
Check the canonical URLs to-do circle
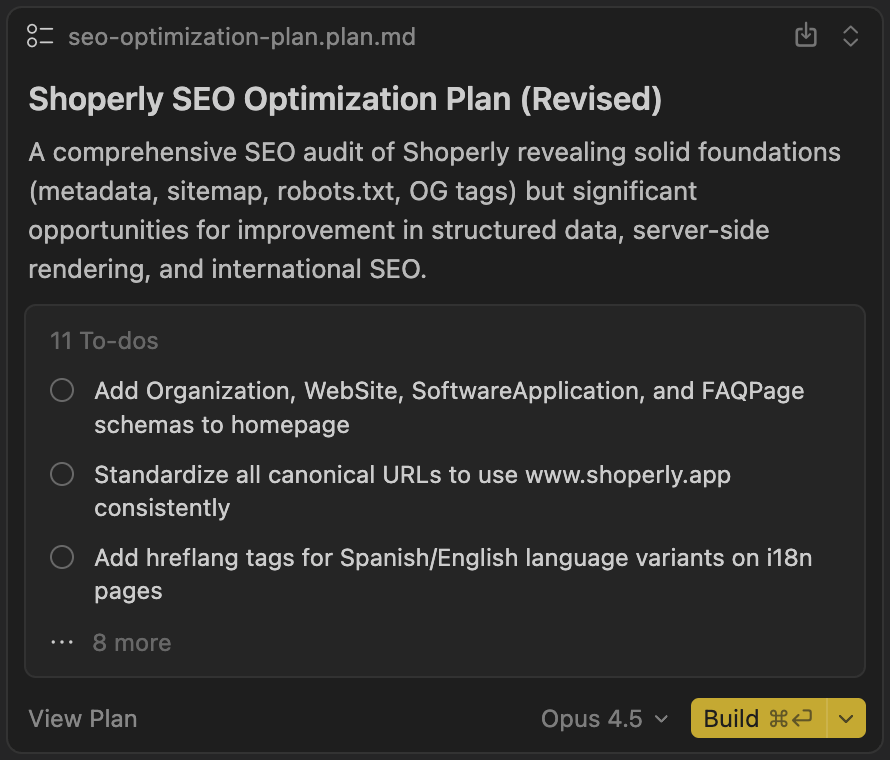(x=62, y=474)
